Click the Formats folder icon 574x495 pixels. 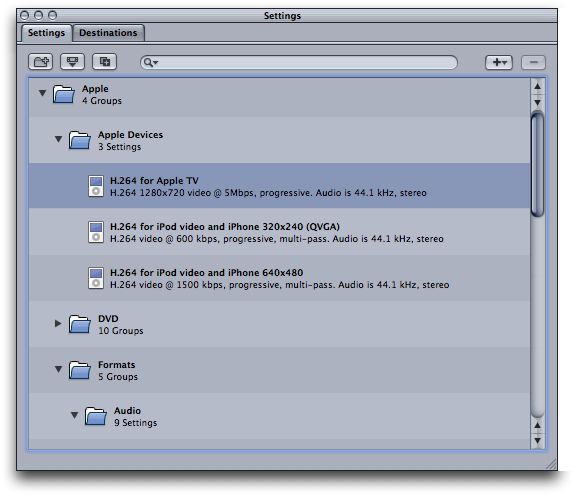coord(80,370)
